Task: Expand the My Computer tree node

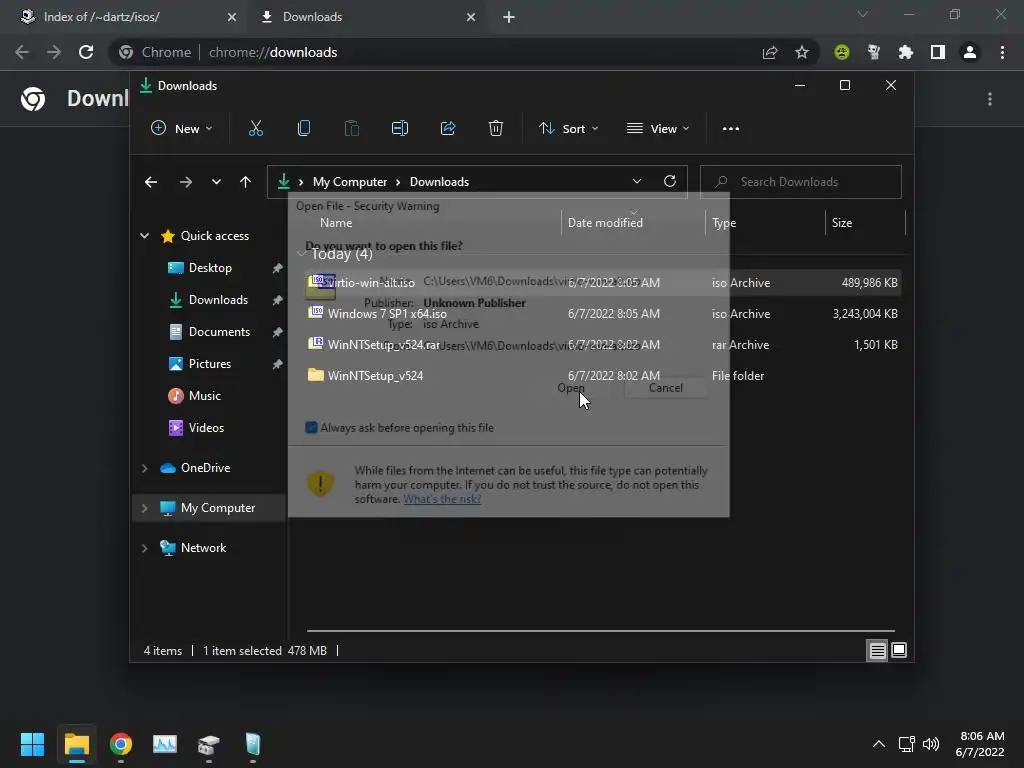Action: click(x=144, y=508)
